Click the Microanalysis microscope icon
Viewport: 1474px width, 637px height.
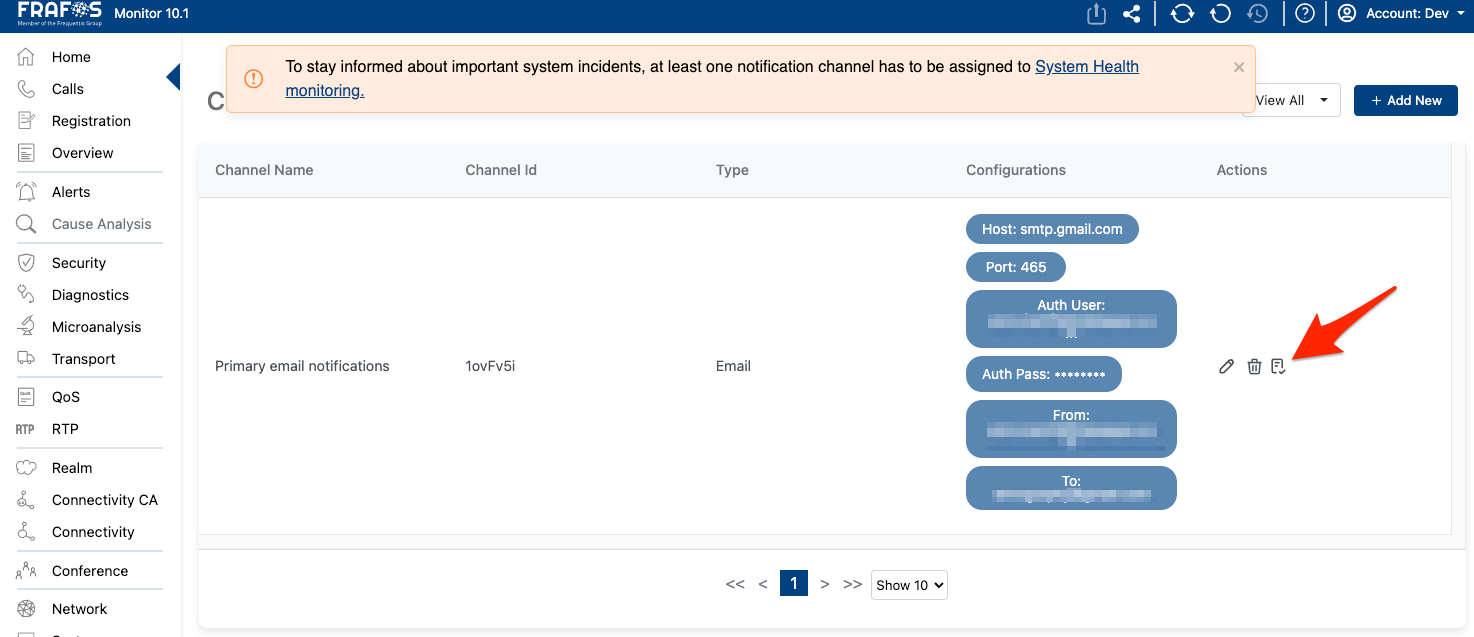[27, 327]
